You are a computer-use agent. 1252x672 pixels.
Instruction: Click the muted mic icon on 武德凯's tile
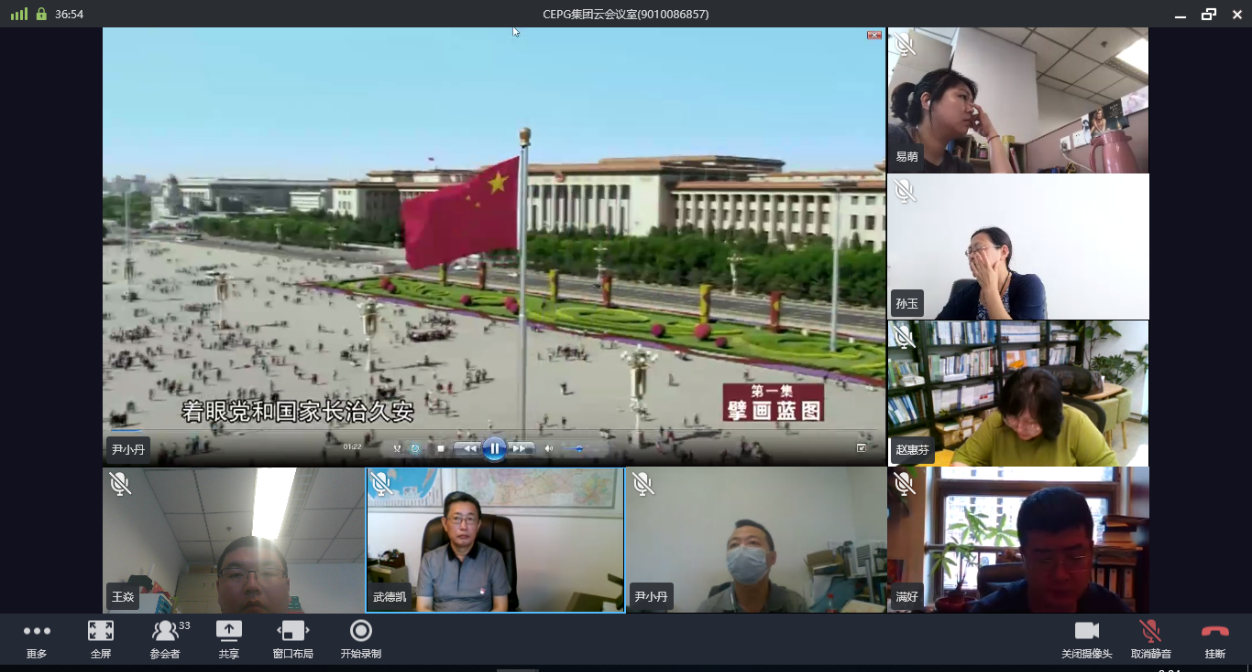(x=381, y=484)
